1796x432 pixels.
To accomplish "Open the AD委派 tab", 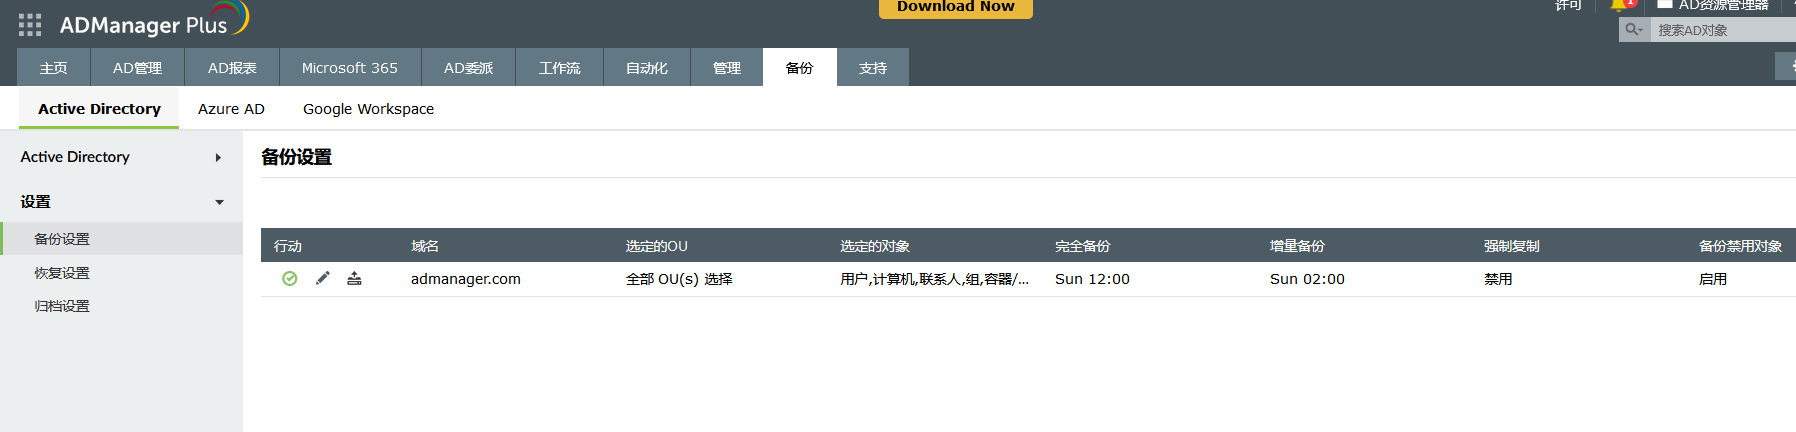I will [469, 67].
